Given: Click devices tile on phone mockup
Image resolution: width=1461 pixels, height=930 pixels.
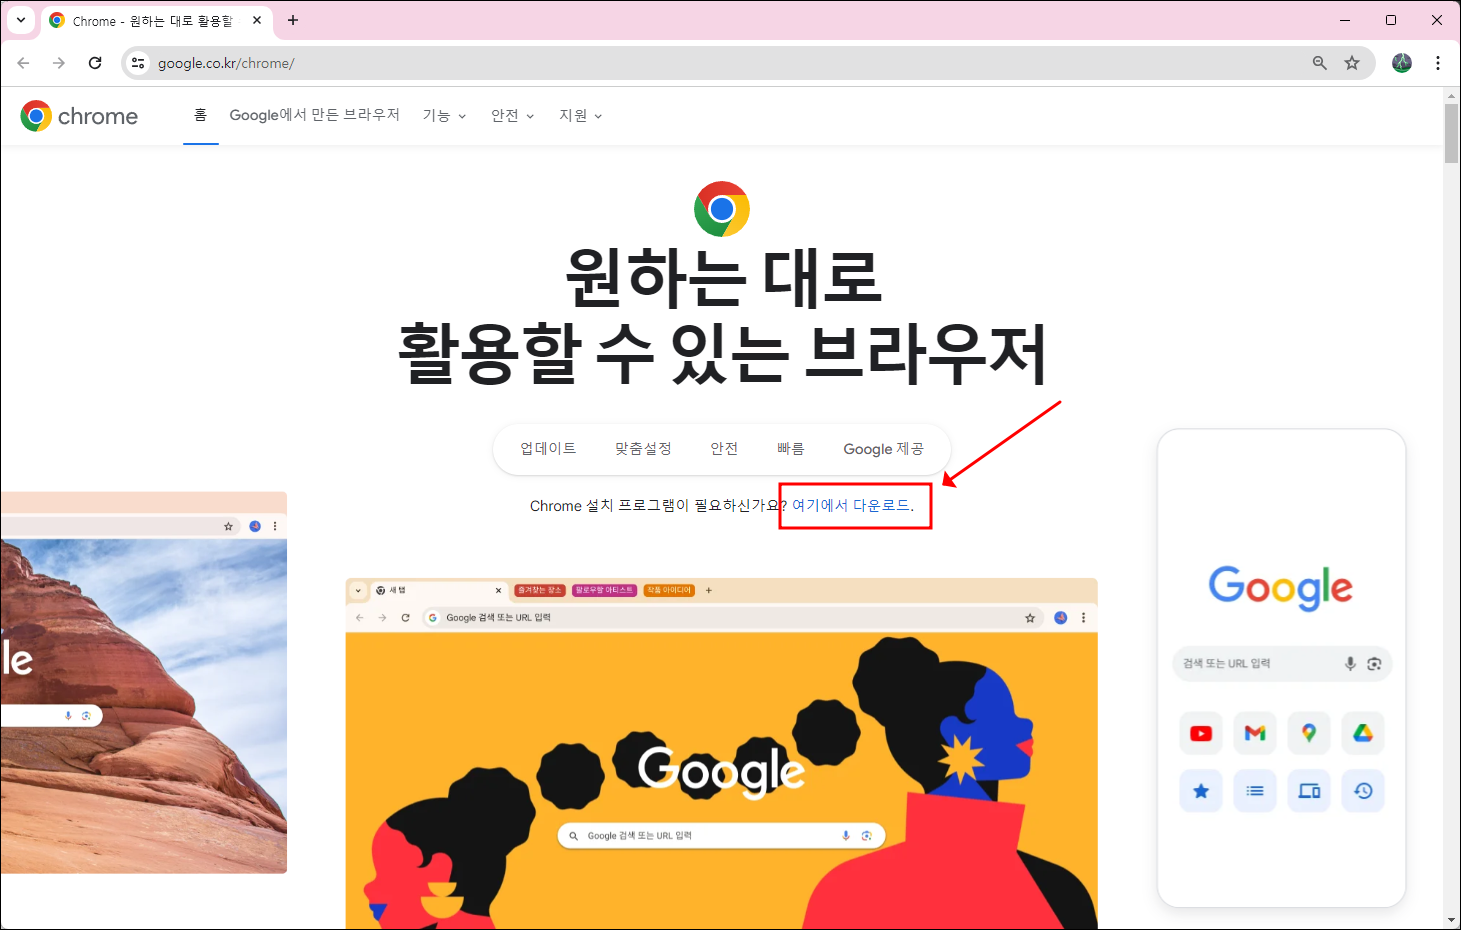Looking at the screenshot, I should point(1309,791).
